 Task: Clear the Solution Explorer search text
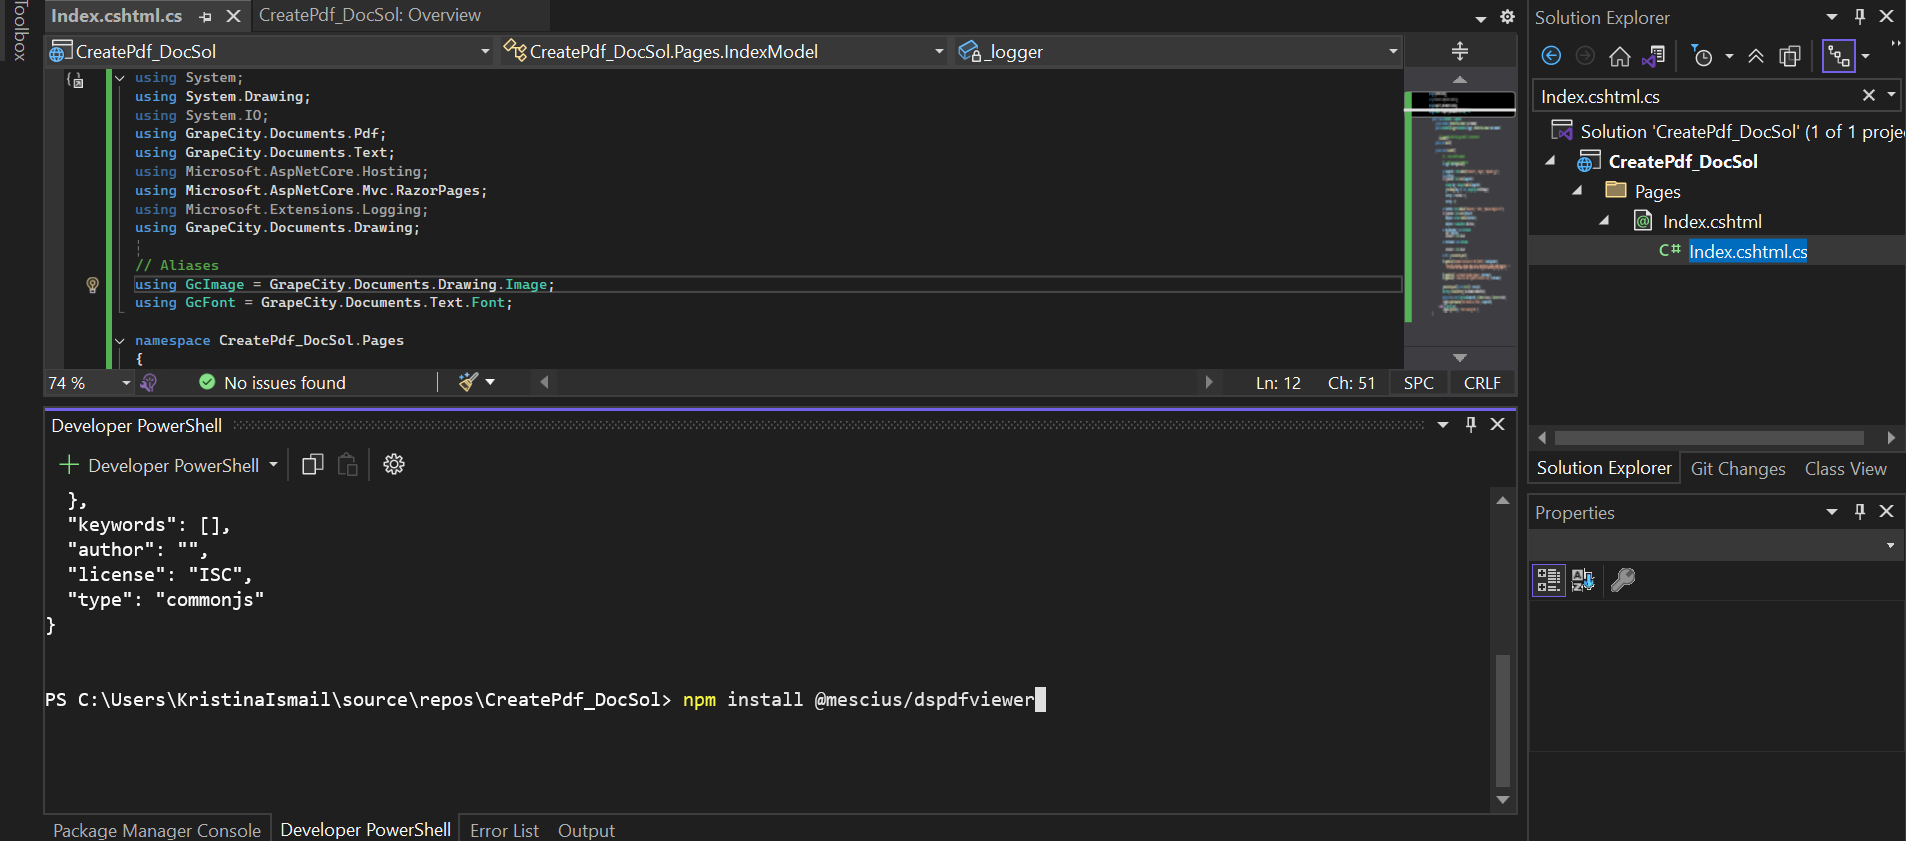point(1868,95)
